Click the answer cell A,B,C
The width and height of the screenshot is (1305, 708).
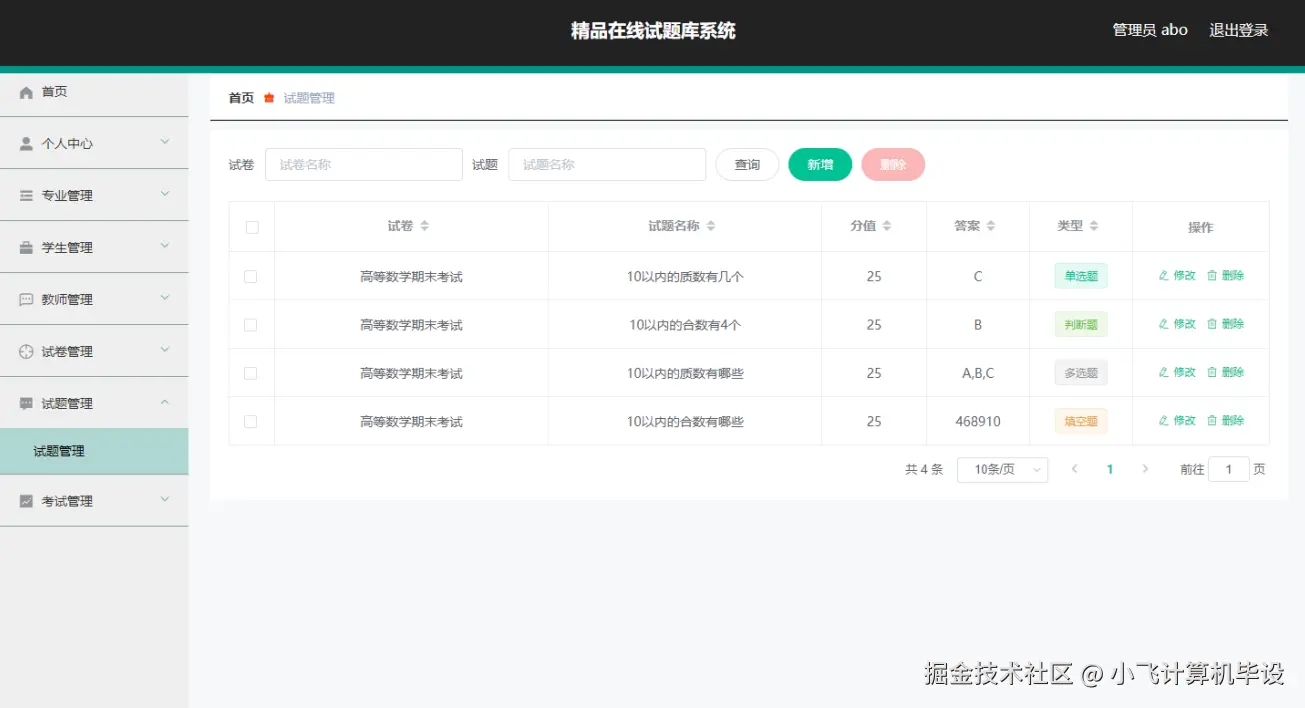tap(978, 373)
